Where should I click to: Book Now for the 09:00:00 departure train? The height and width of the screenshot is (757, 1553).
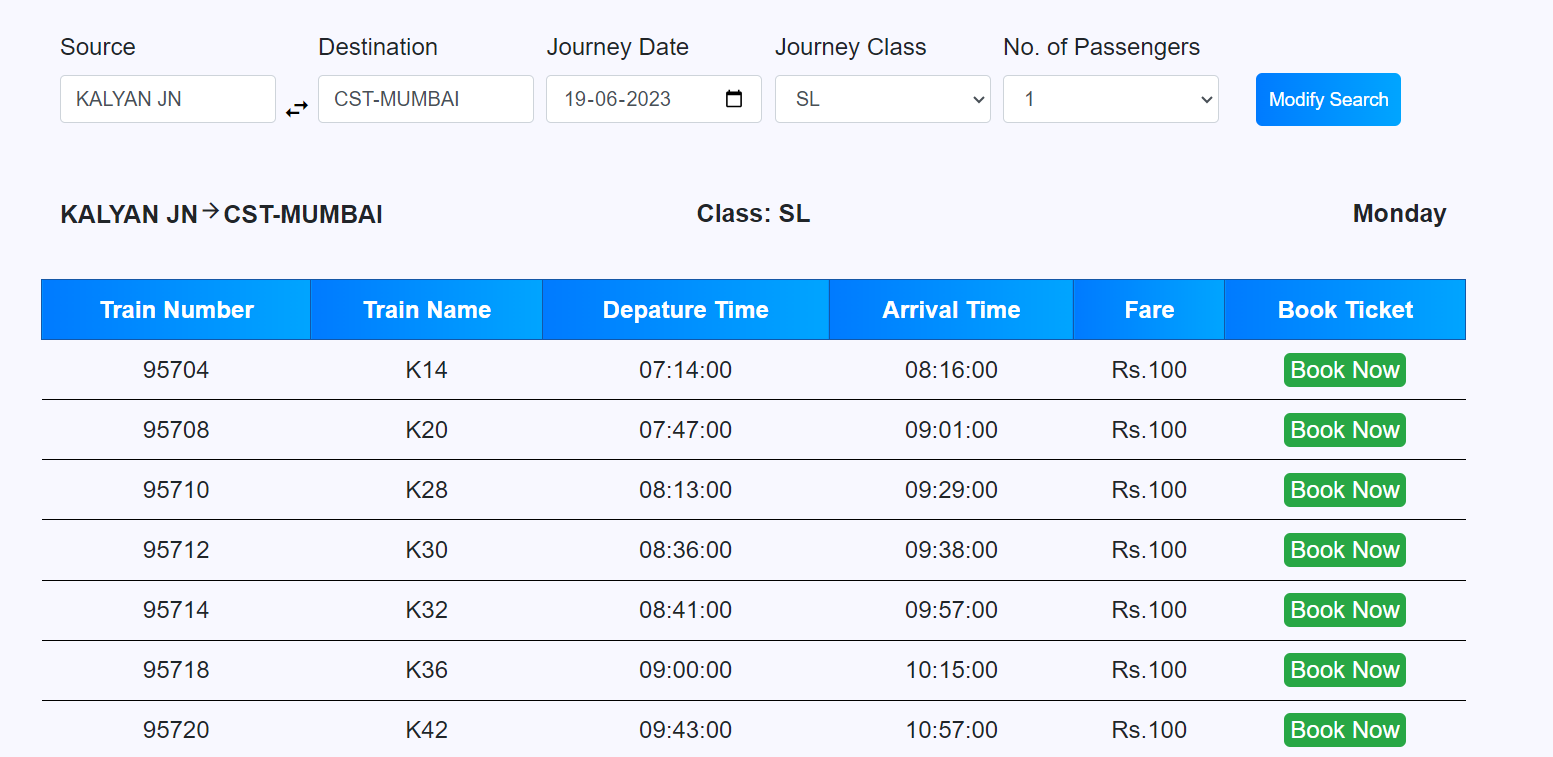pyautogui.click(x=1344, y=669)
